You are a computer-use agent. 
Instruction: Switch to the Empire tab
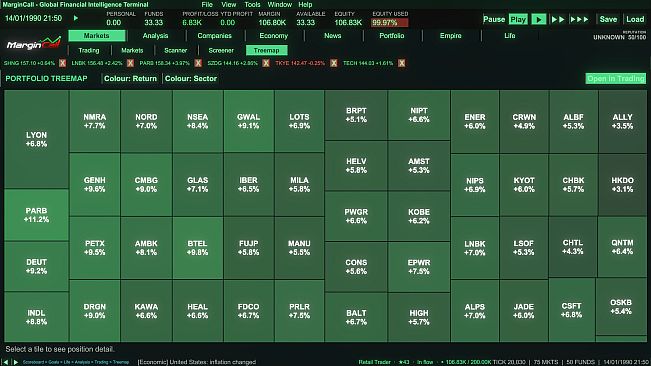[450, 36]
